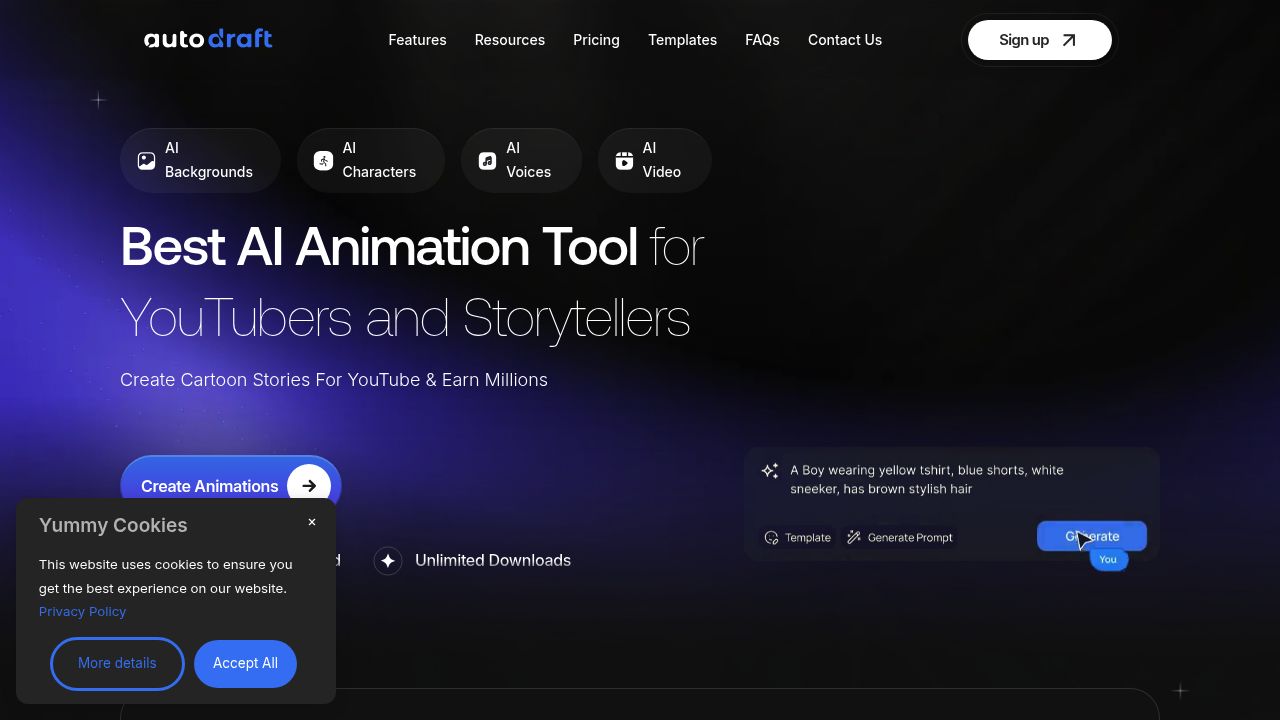Select the AI Video pill
This screenshot has height=720, width=1280.
click(x=654, y=160)
